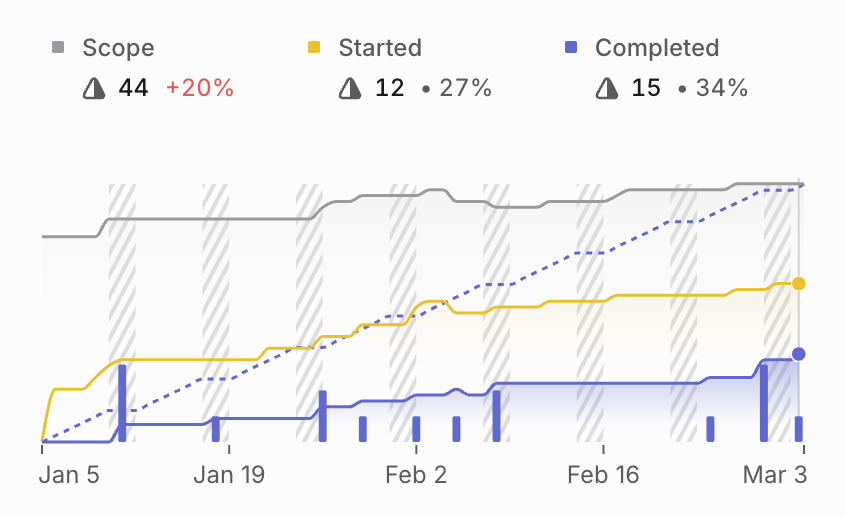846x518 pixels.
Task: Click the Feb 2 axis label
Action: tap(416, 475)
